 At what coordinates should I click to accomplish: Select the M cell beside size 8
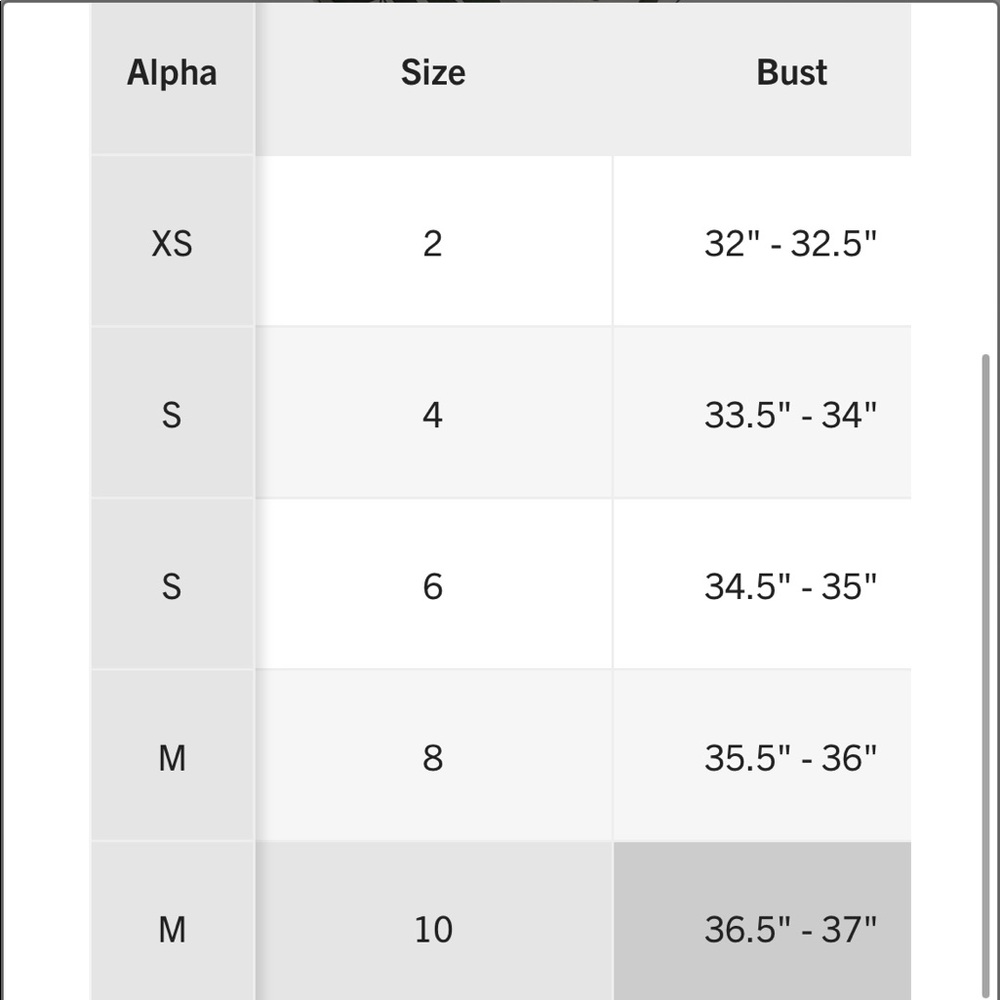coord(172,756)
